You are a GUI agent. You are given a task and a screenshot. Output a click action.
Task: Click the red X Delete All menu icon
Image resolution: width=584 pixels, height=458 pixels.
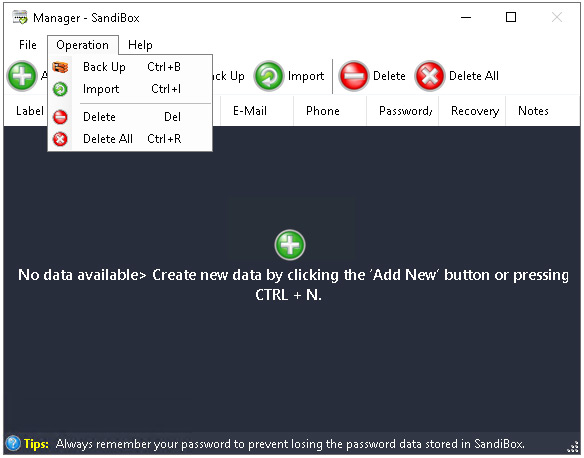tap(60, 139)
